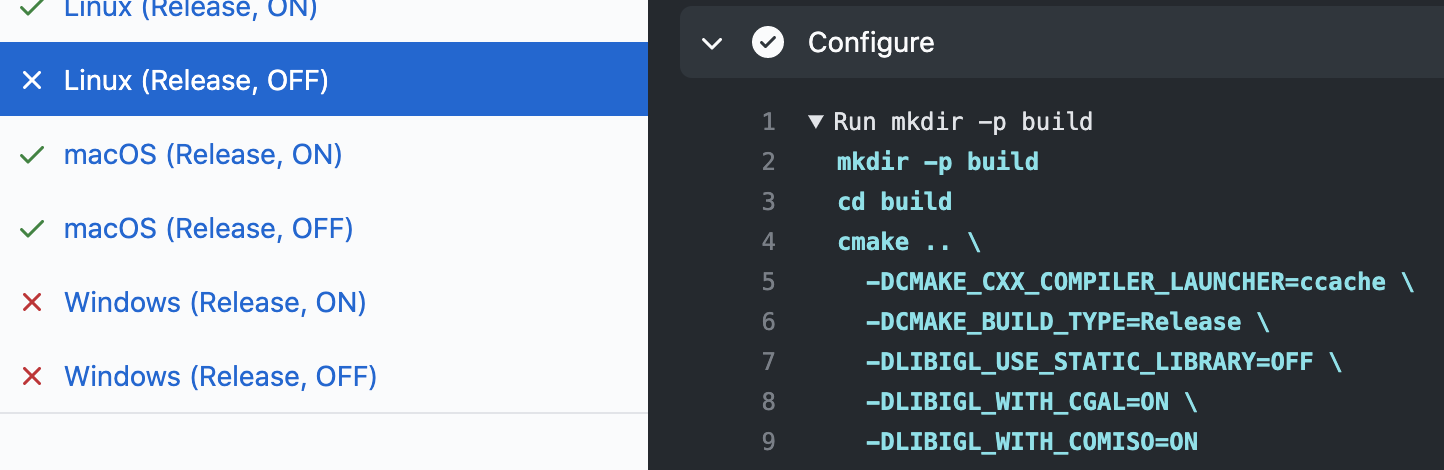Screen dimensions: 1444x470
Task: Click line number 8 in the log
Action: (x=768, y=402)
